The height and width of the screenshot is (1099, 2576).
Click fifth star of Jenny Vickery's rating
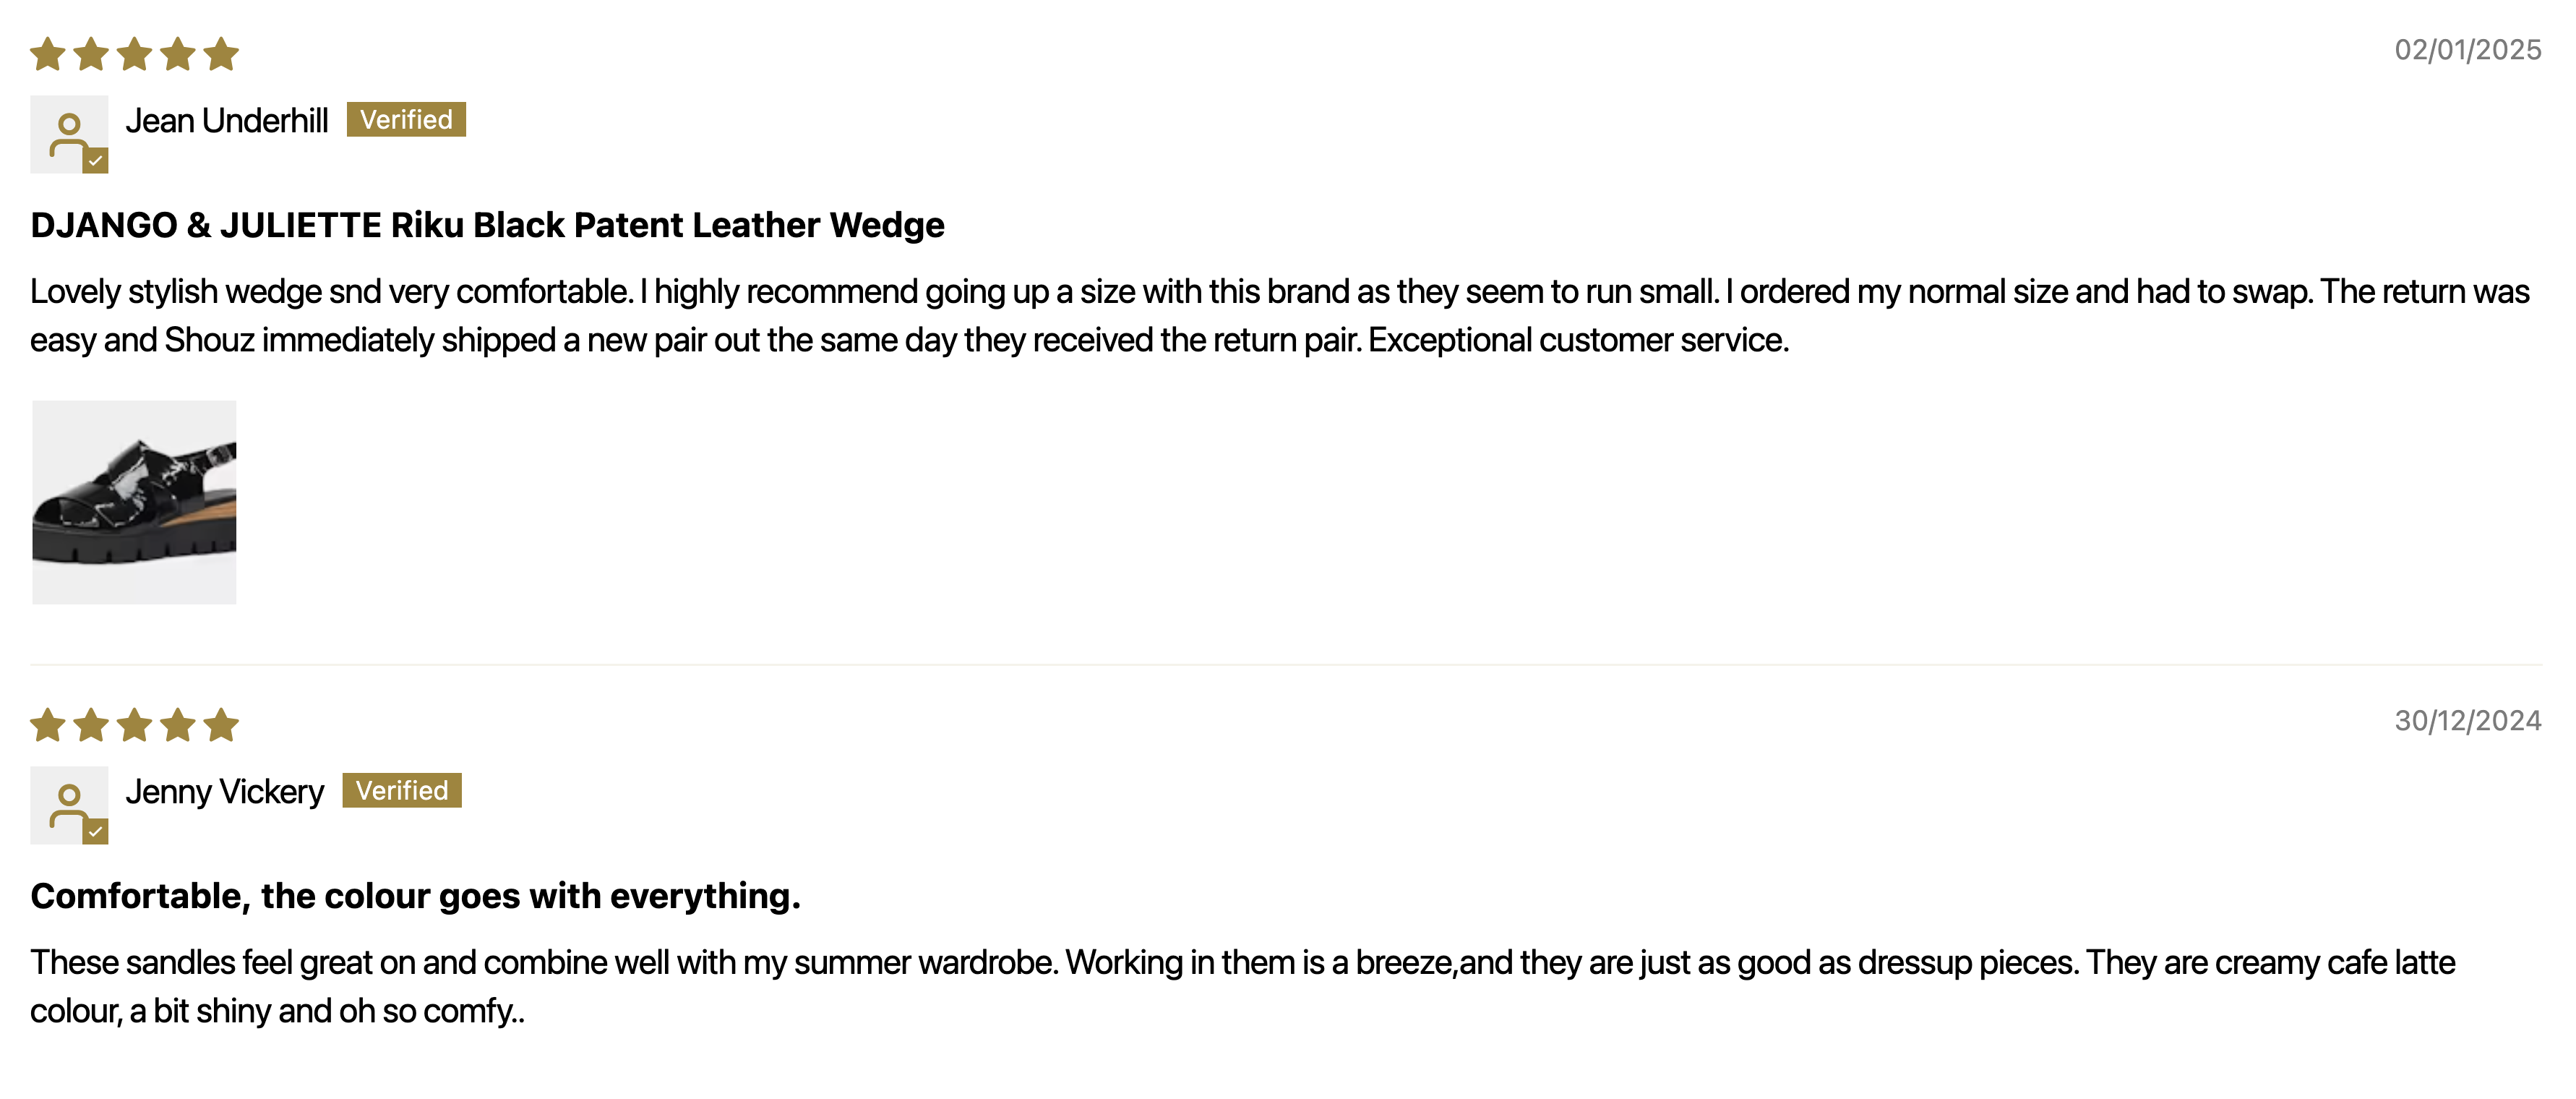pos(221,725)
